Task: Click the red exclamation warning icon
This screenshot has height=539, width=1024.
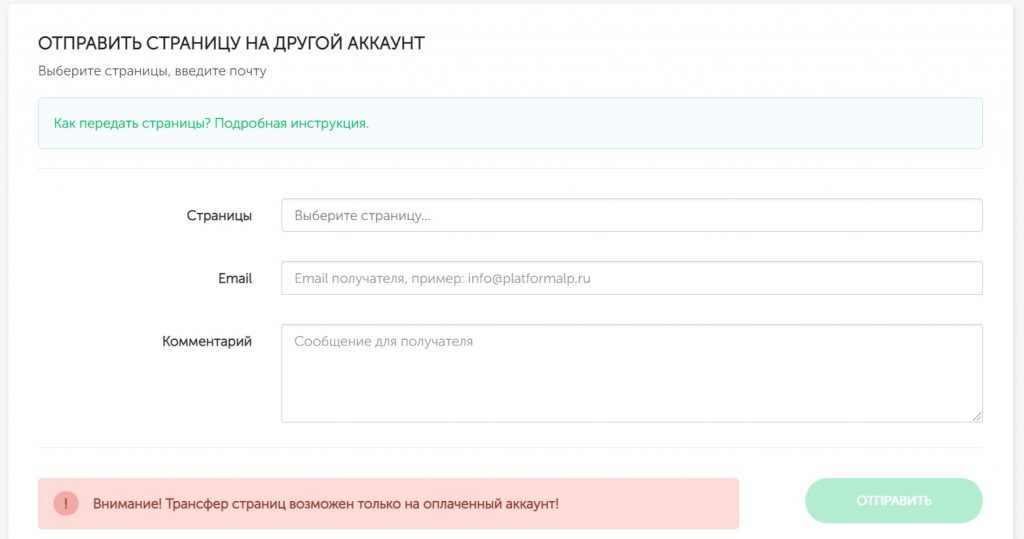Action: (x=66, y=504)
